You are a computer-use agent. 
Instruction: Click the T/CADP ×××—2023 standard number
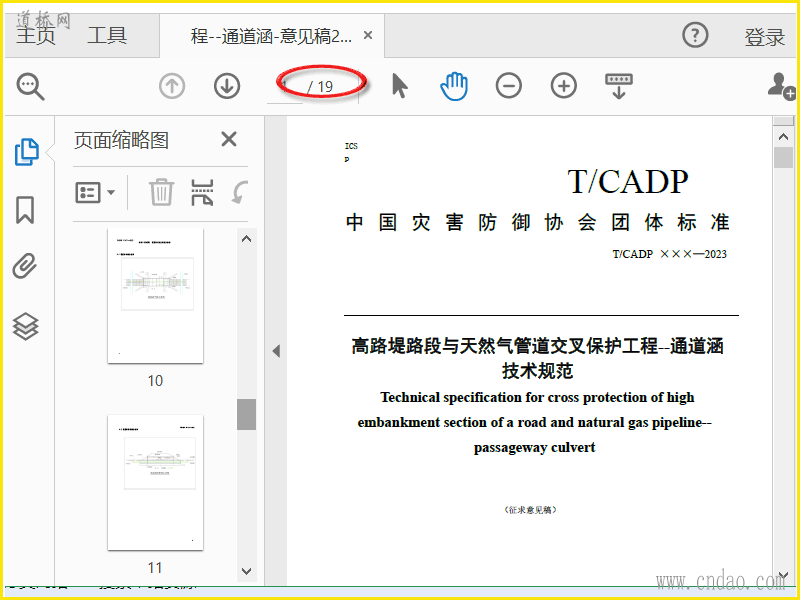pos(669,254)
